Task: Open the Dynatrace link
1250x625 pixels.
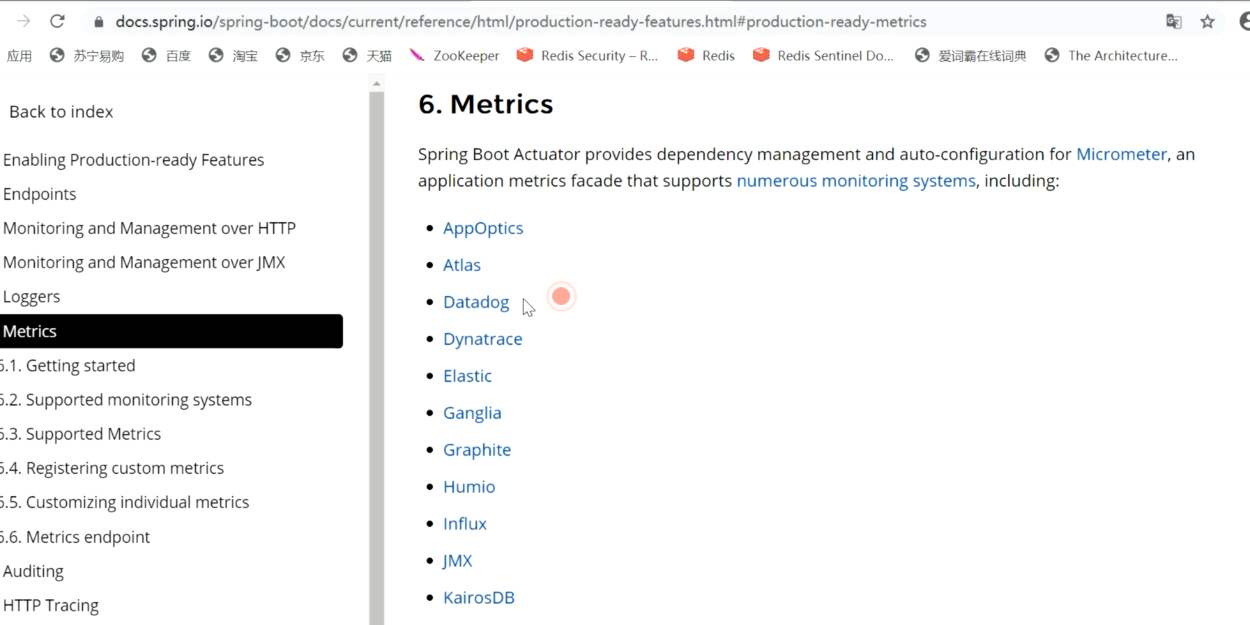Action: coord(483,339)
